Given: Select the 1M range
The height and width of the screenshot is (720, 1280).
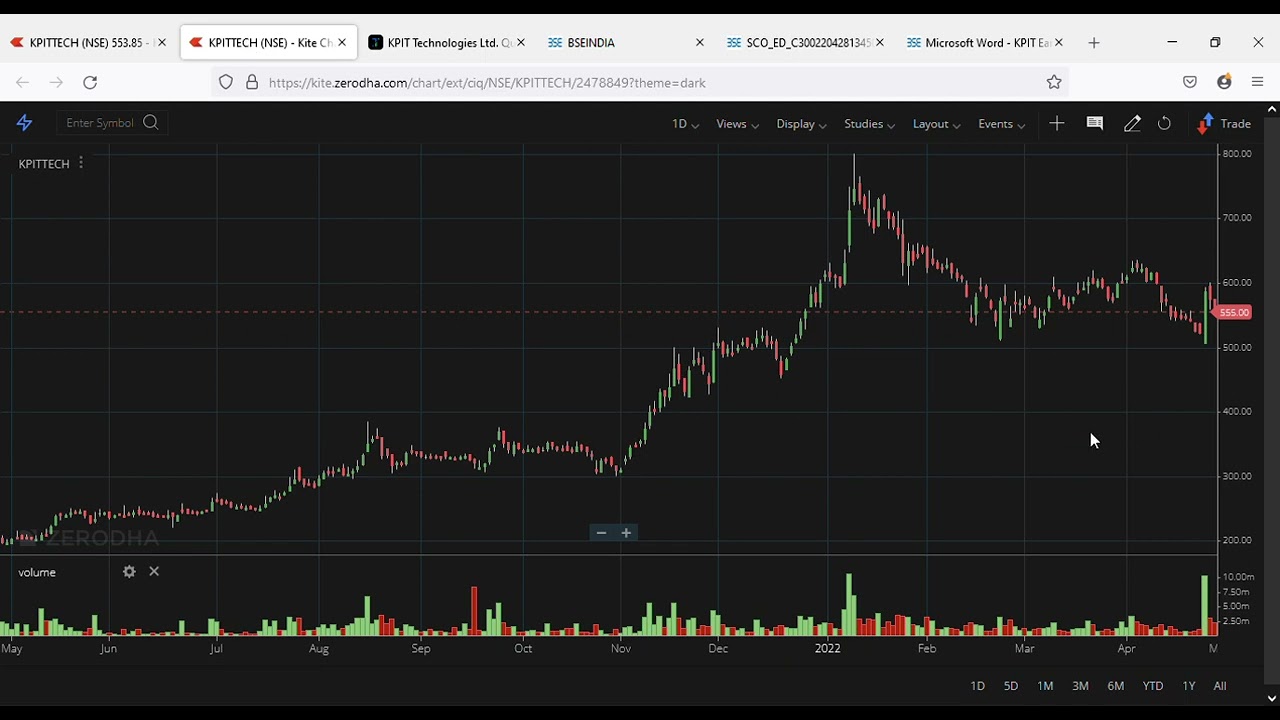Looking at the screenshot, I should tap(1045, 686).
